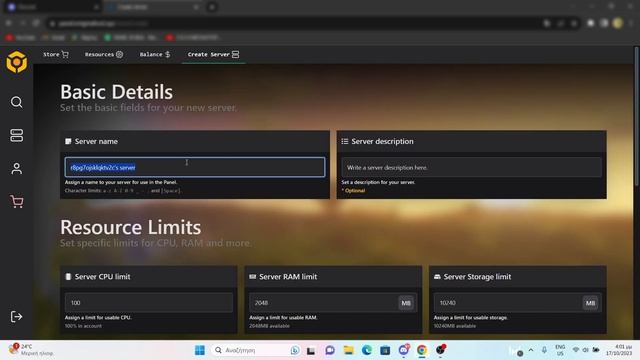Open File Explorer from the taskbar
640x360 pixels.
pos(348,350)
